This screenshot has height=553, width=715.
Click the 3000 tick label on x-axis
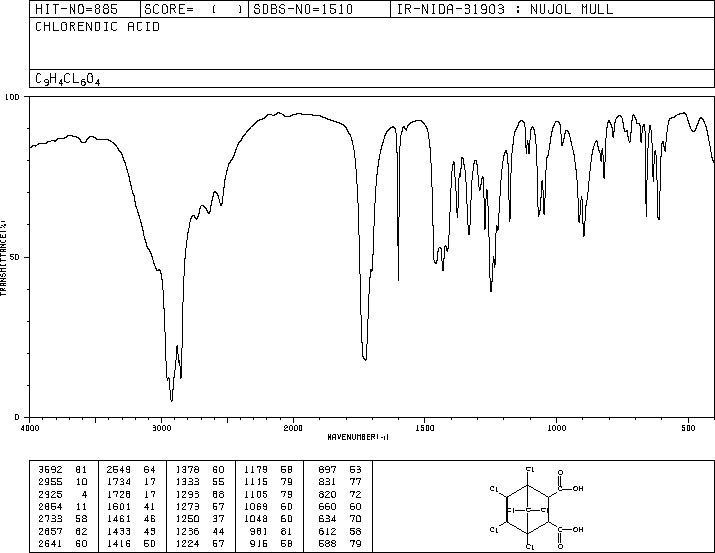coord(161,428)
